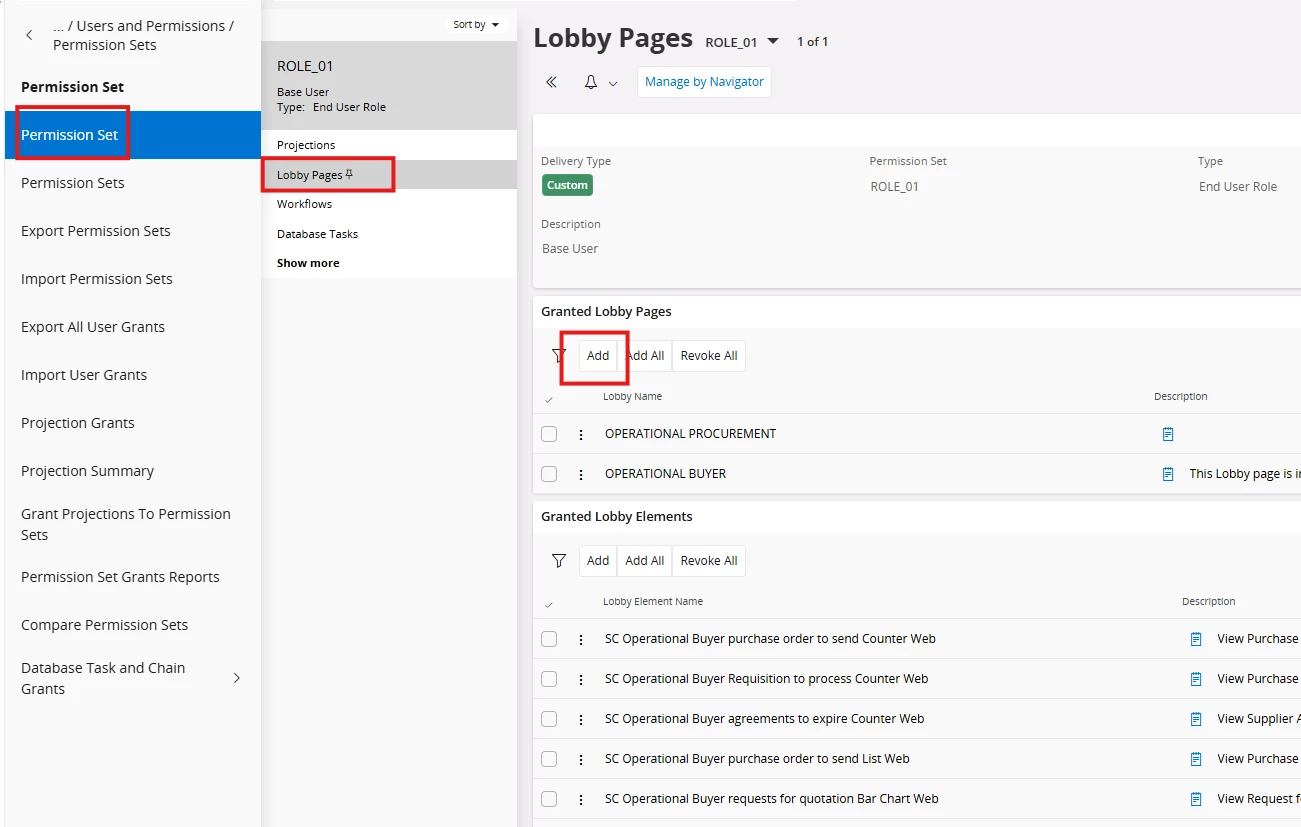Switch to the Workflows tab
The width and height of the screenshot is (1301, 827).
click(389, 204)
